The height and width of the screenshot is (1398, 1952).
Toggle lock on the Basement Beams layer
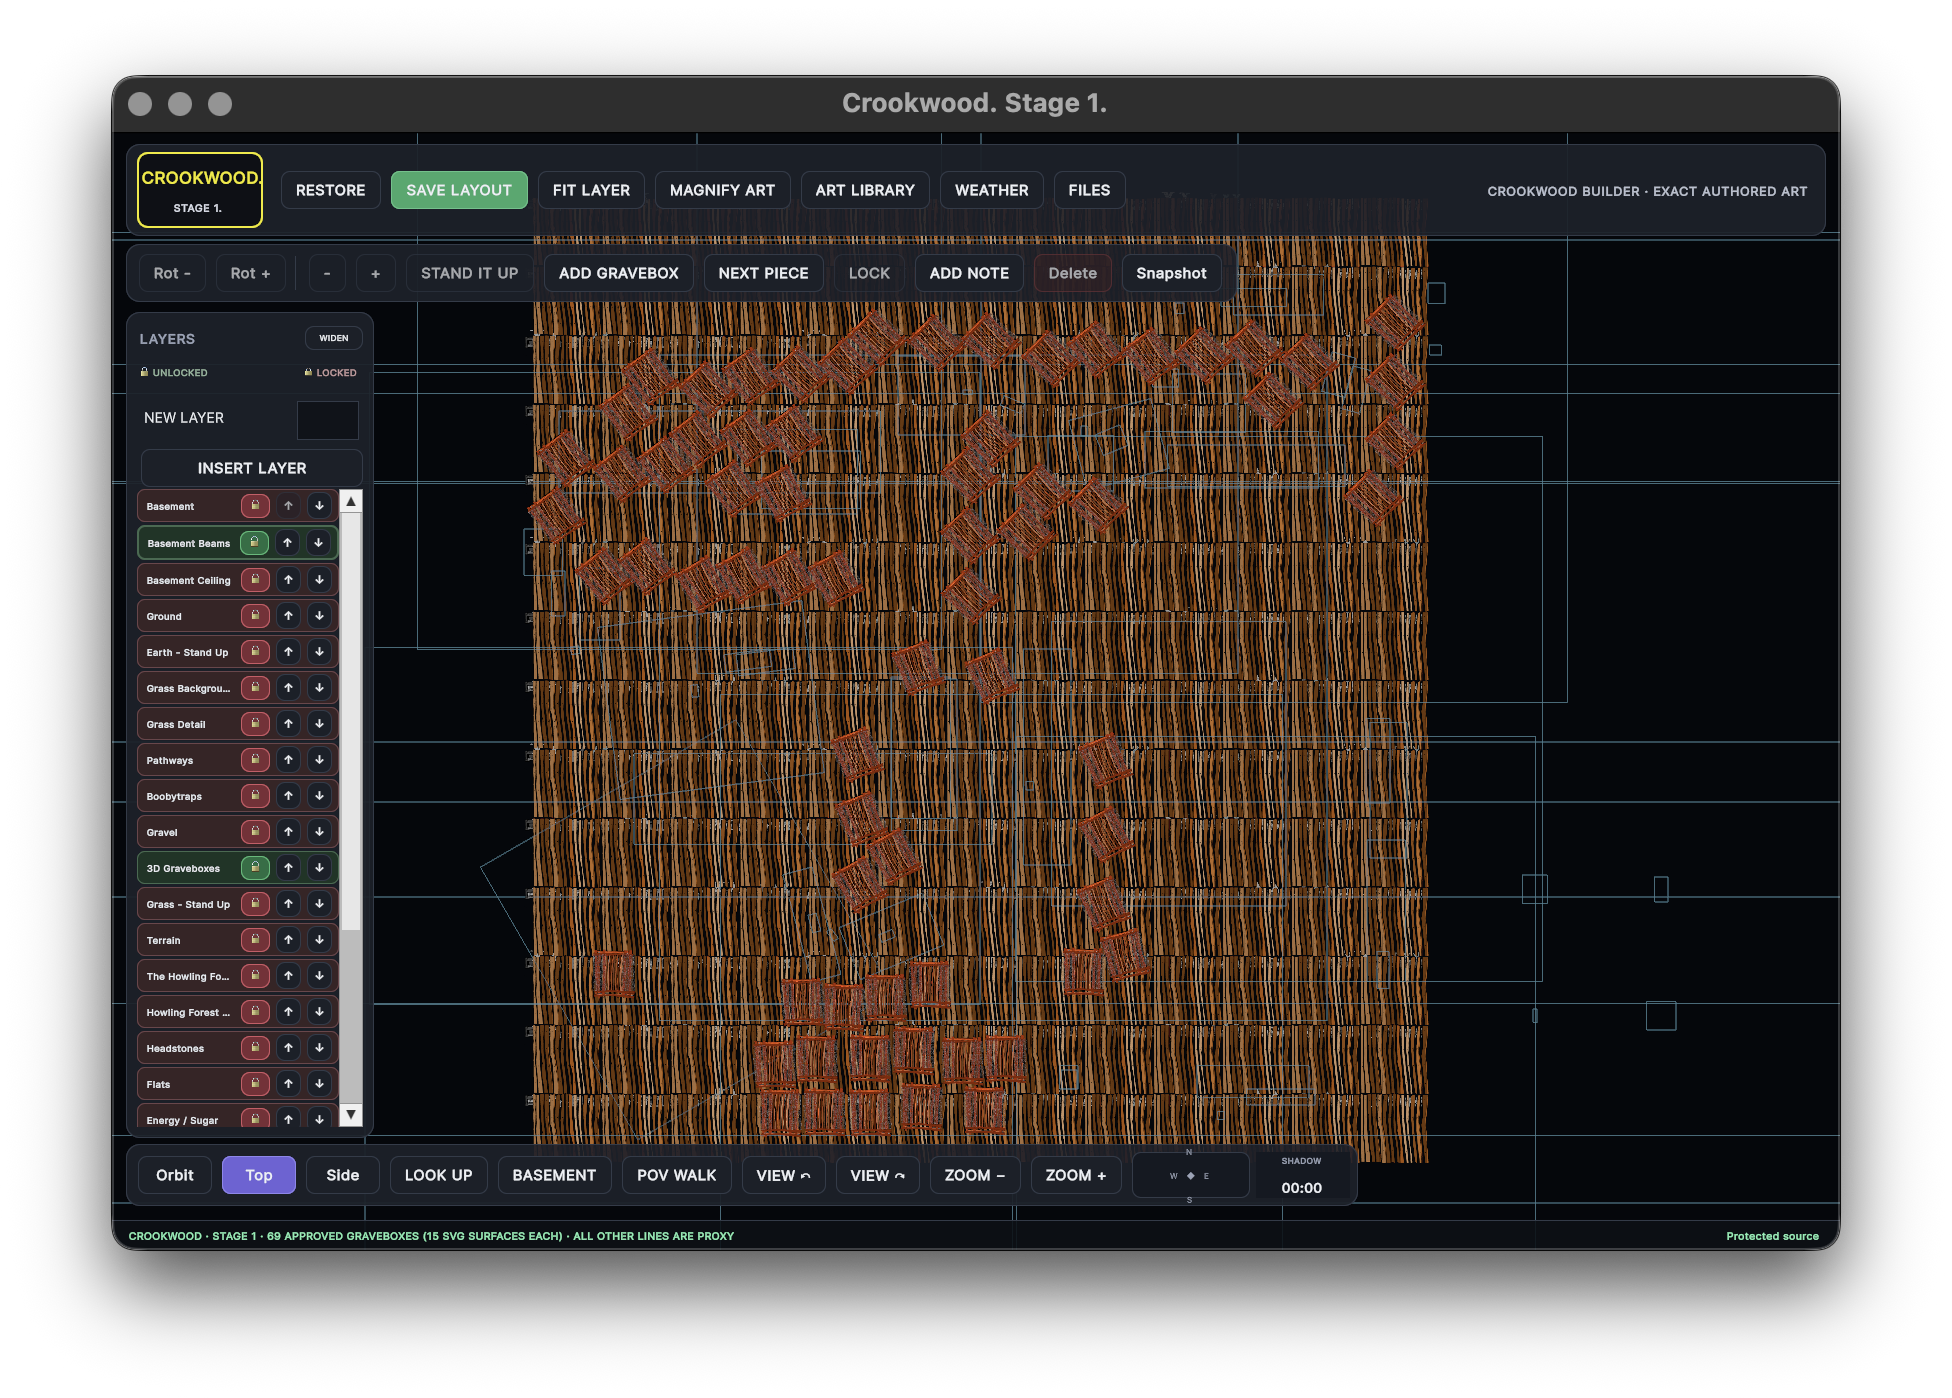[x=254, y=543]
